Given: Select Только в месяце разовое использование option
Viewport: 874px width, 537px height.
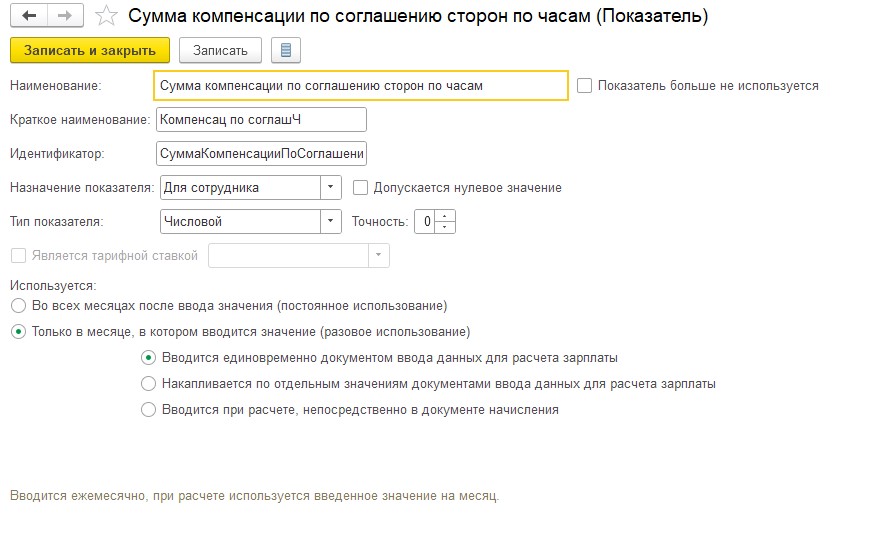Looking at the screenshot, I should 18,332.
